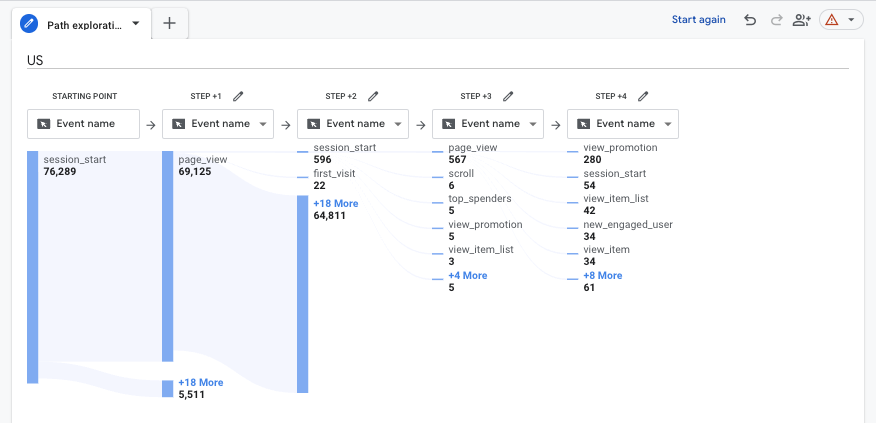The width and height of the screenshot is (876, 423).
Task: Edit STEP +1 with pencil icon
Action: pyautogui.click(x=238, y=96)
